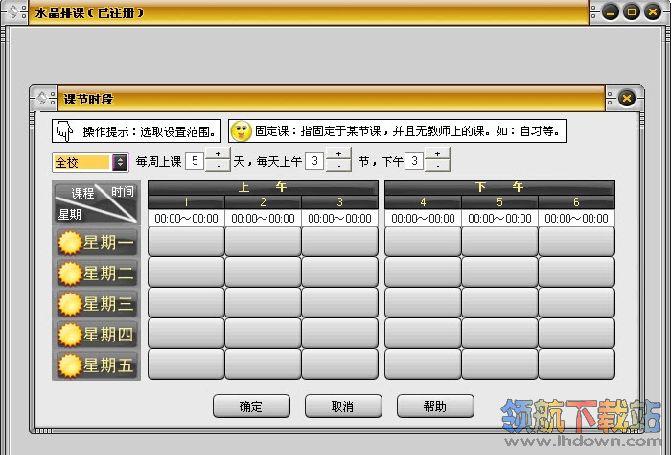Select 星期三 period 5 cell
Screen dimensions: 672x455
(500, 303)
